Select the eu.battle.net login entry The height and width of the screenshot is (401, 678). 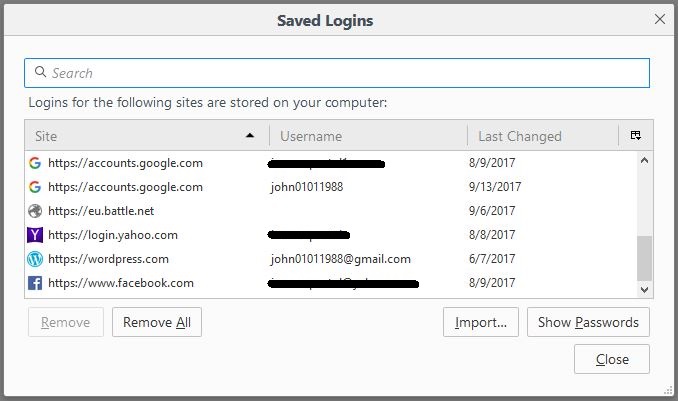pos(331,211)
